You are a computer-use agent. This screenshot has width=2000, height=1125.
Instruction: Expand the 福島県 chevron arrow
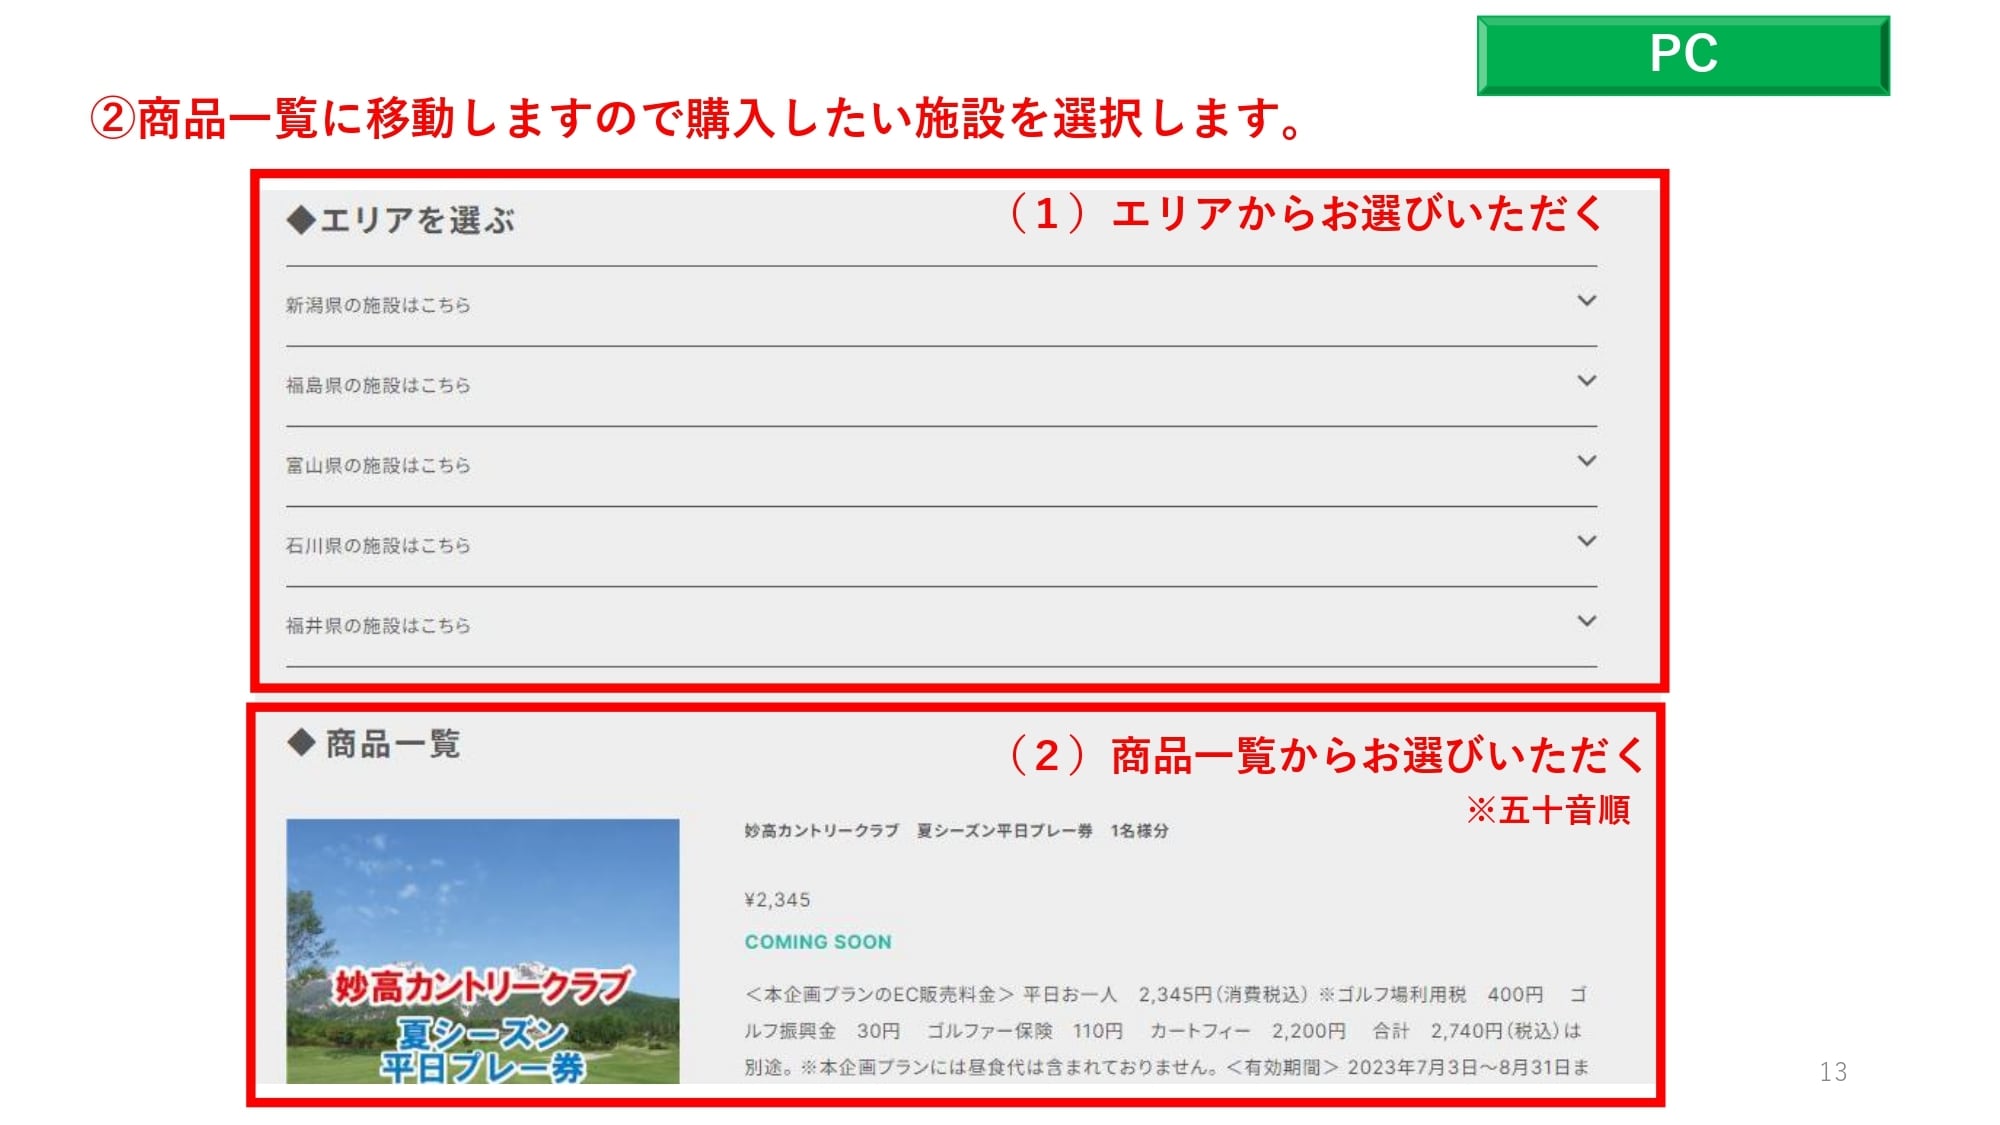point(1586,381)
